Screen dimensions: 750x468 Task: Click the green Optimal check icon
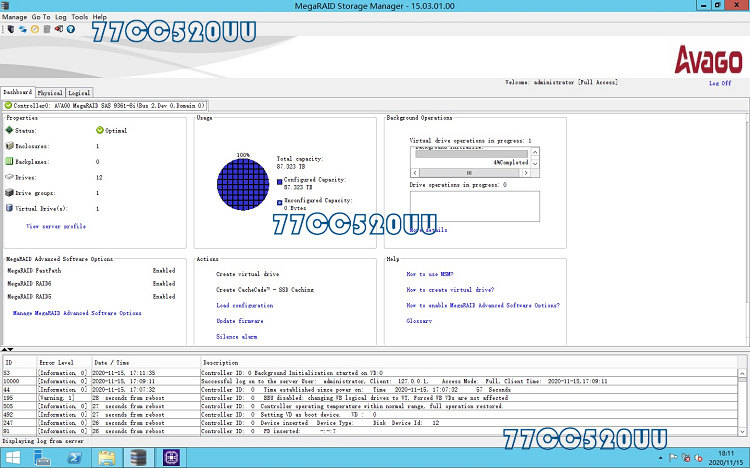99,130
